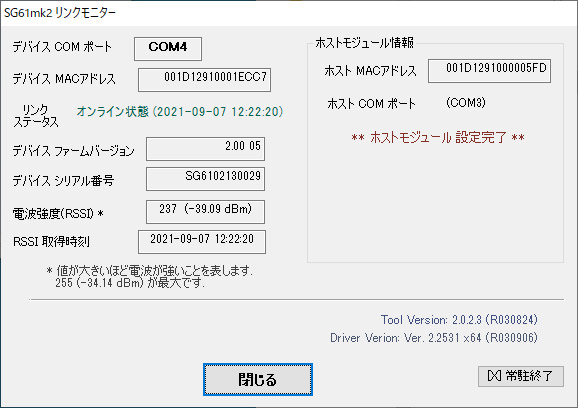The width and height of the screenshot is (578, 408).
Task: Click the serial number field SG6102130029
Action: pos(205,179)
